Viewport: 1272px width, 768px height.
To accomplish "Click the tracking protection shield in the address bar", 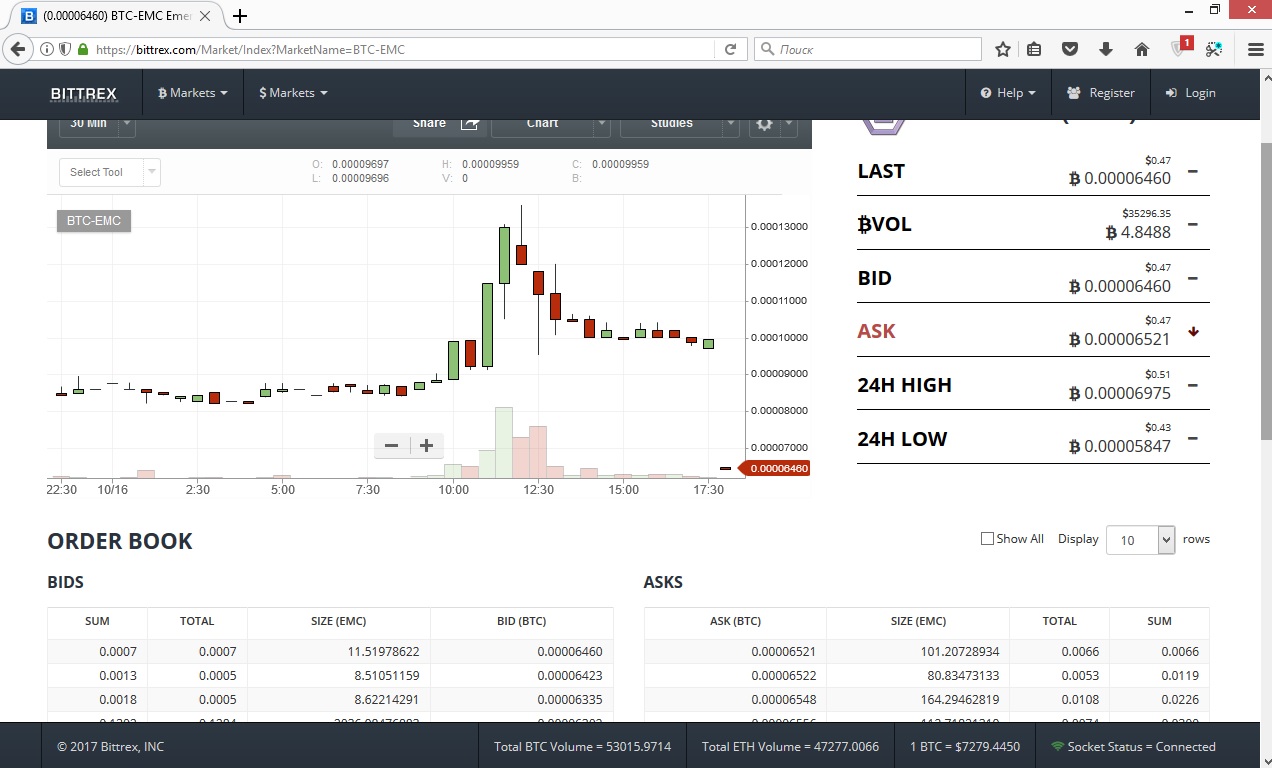I will 65,49.
